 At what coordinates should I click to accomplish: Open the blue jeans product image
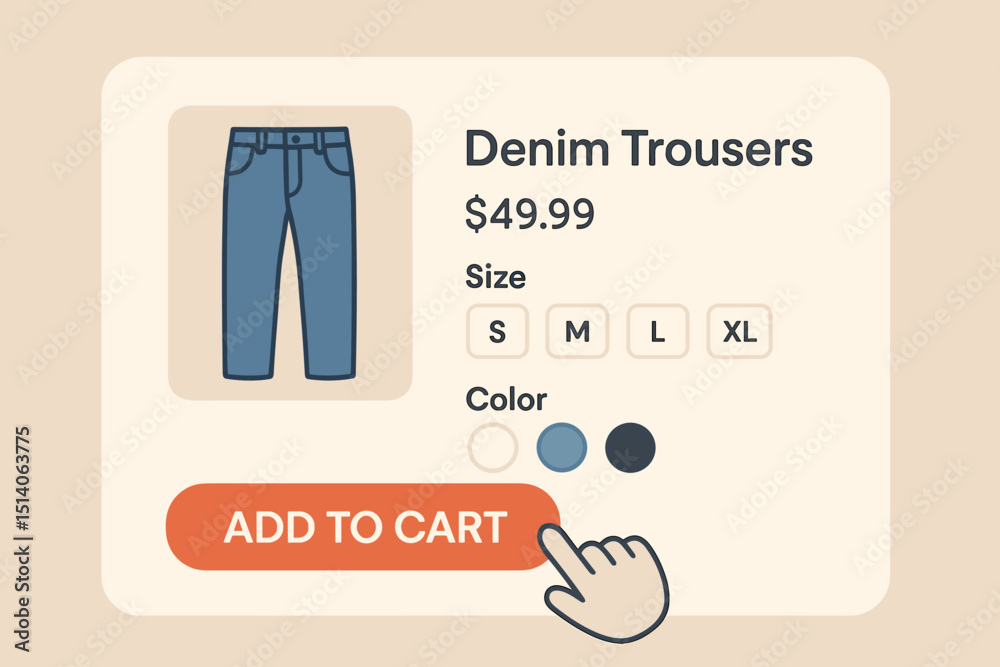click(x=289, y=253)
